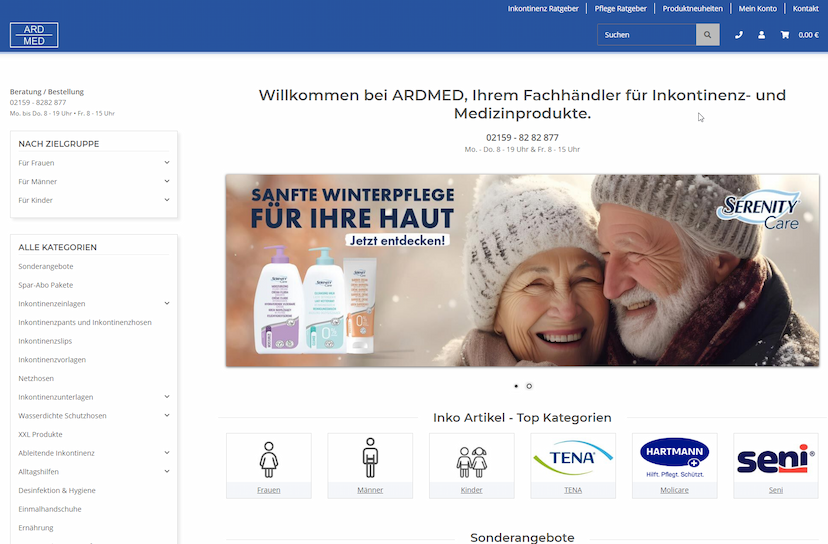The image size is (828, 544).
Task: Open Inkontinenzpants und Inkontinenzhosen link
Action: pos(85,322)
